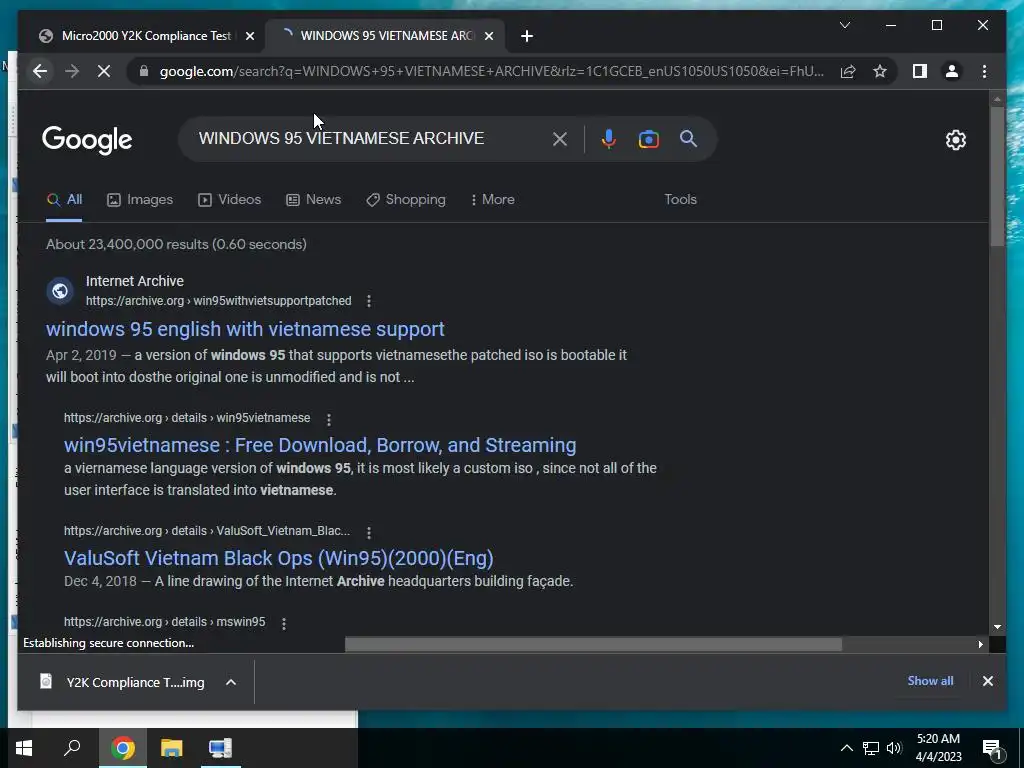The image size is (1024, 768).
Task: Click the vertical scrollbar thumb
Action: coord(997,176)
